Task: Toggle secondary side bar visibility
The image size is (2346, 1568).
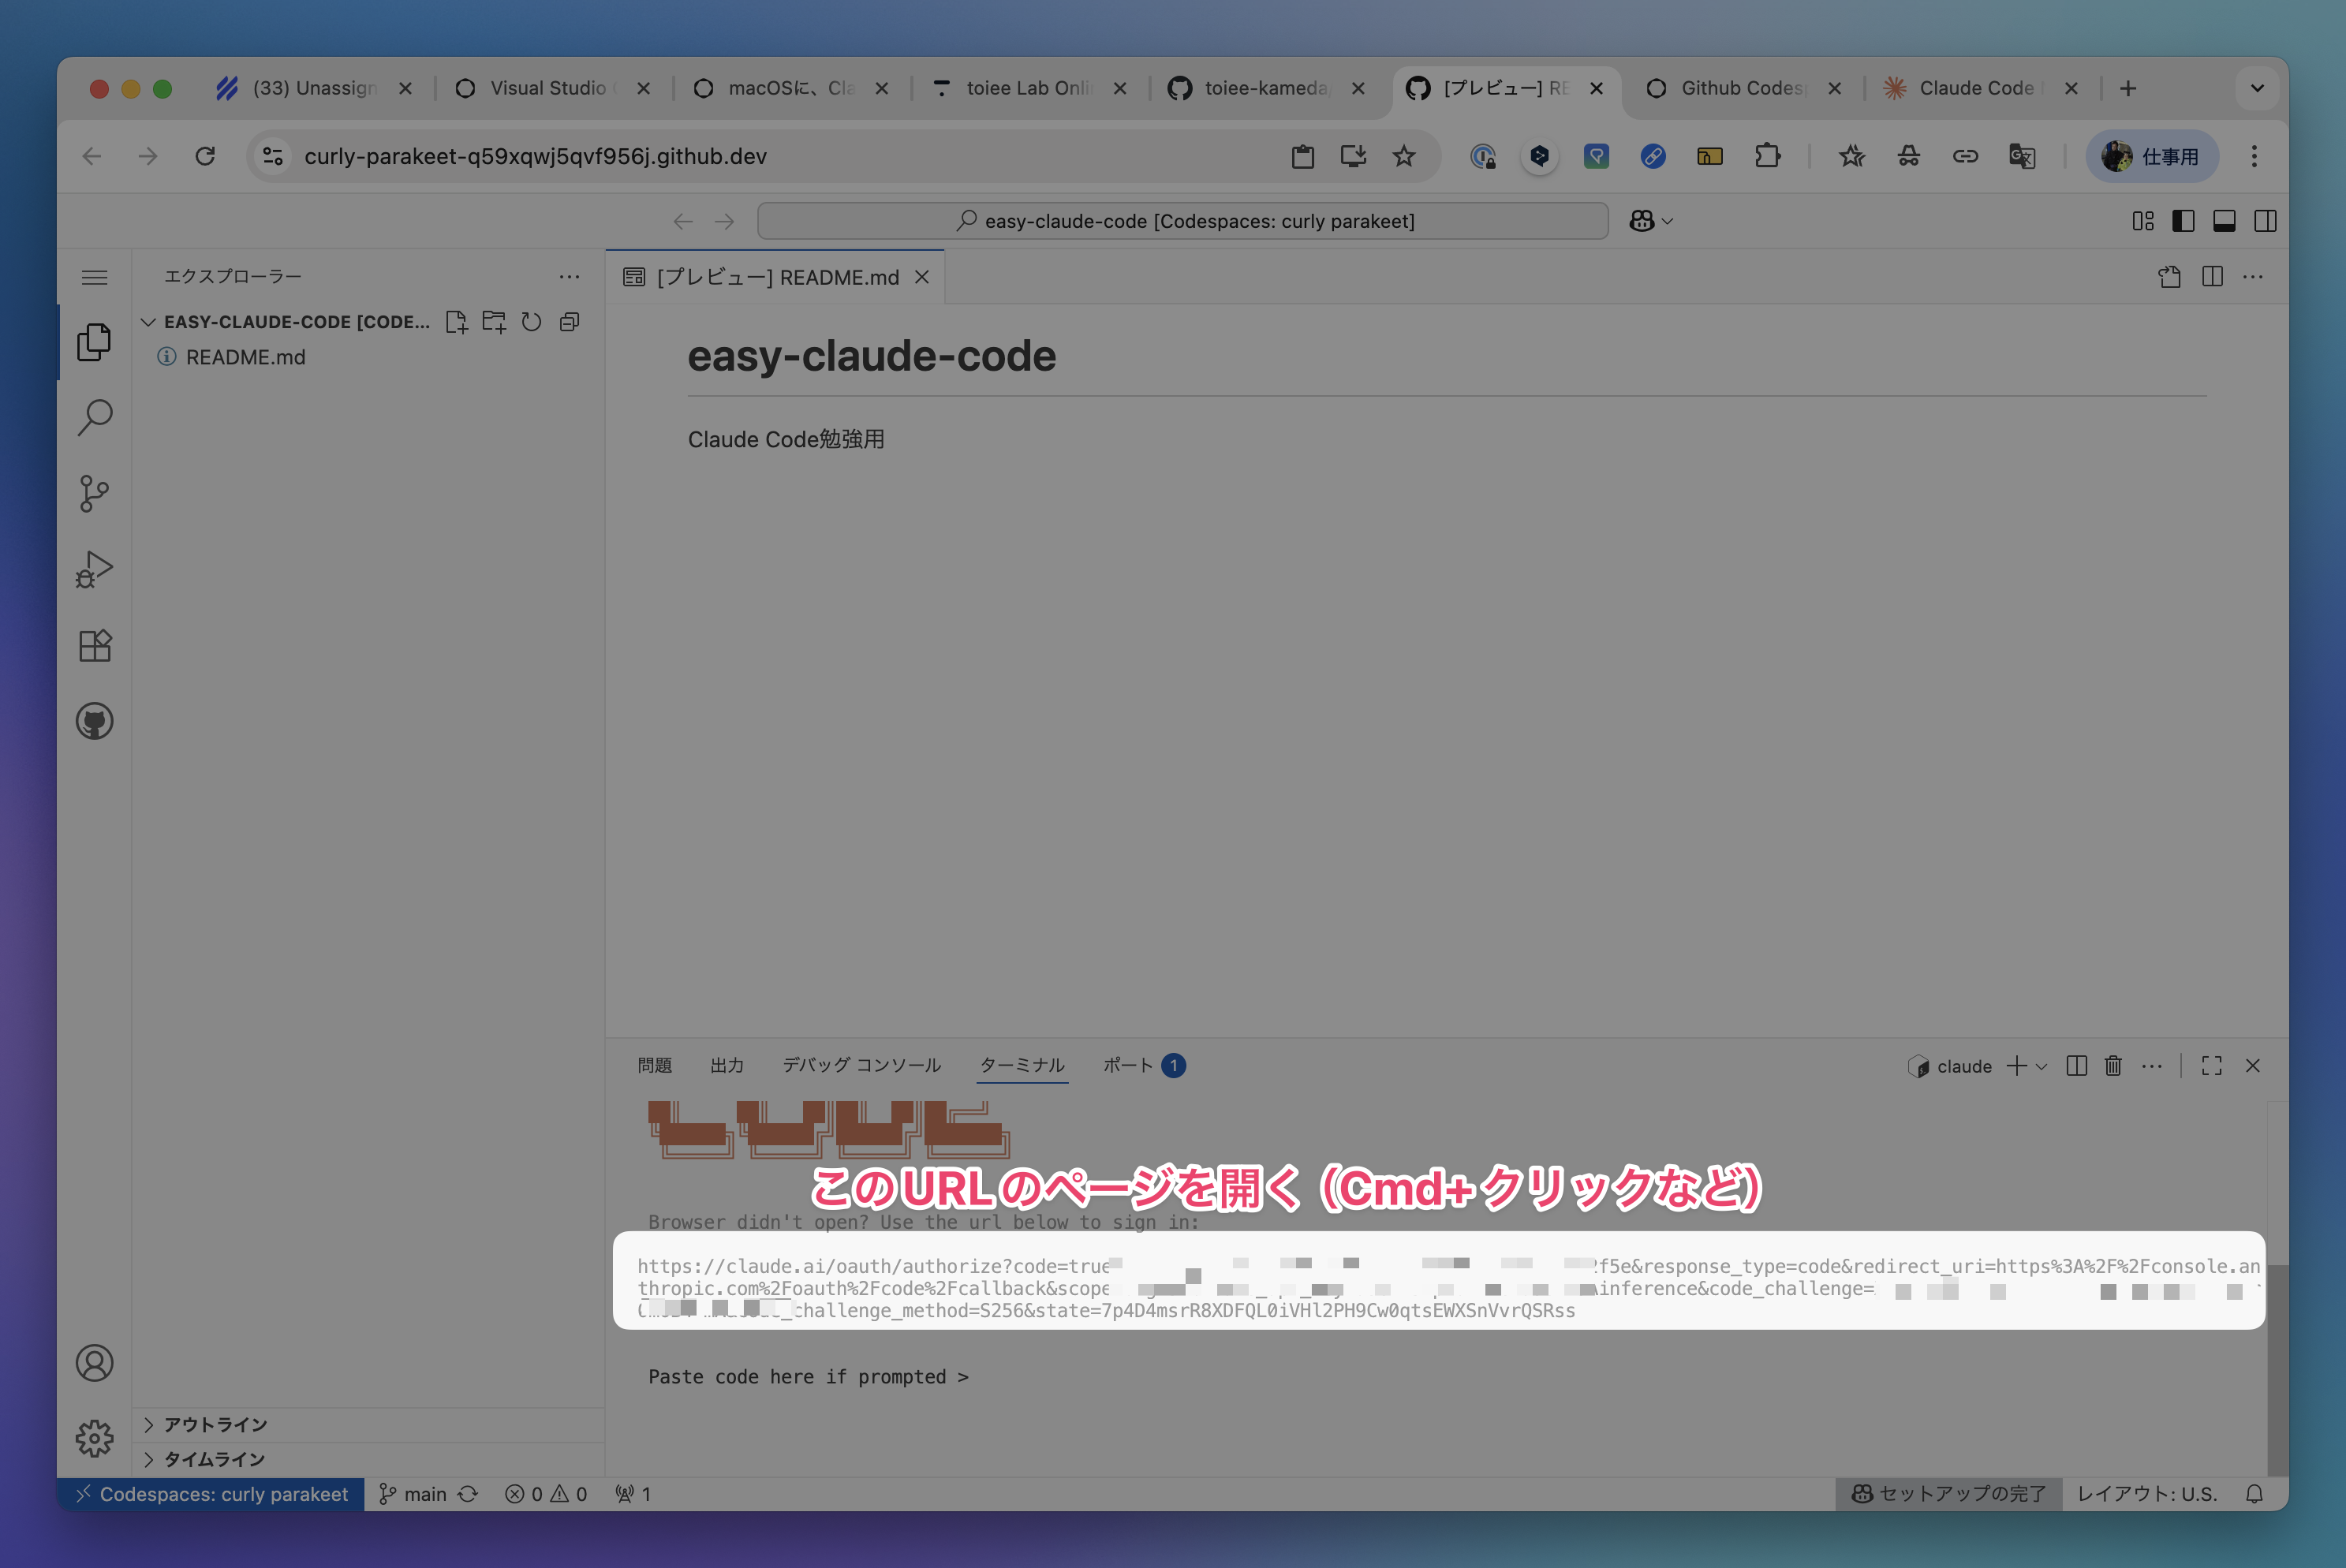Action: (x=2266, y=221)
